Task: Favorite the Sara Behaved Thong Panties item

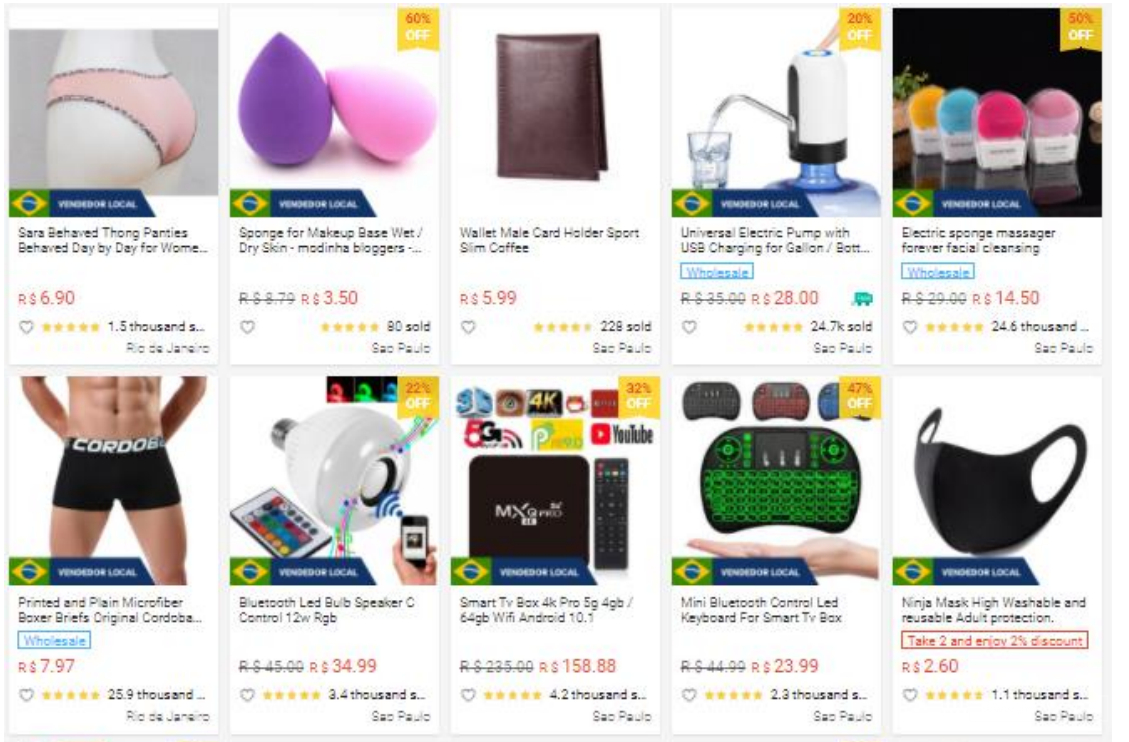Action: 27,327
